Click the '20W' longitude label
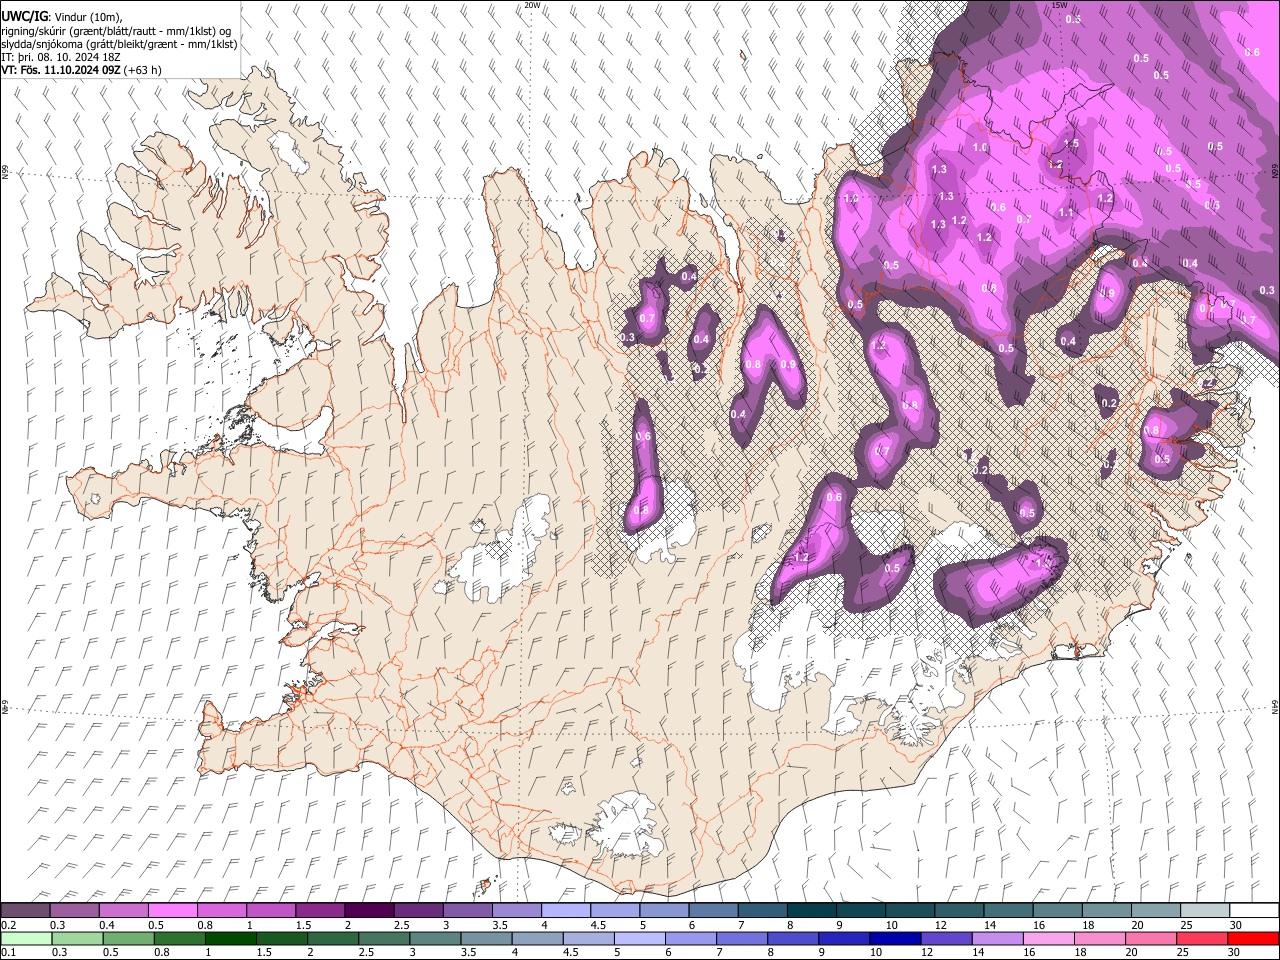This screenshot has height=960, width=1280. pos(532,5)
